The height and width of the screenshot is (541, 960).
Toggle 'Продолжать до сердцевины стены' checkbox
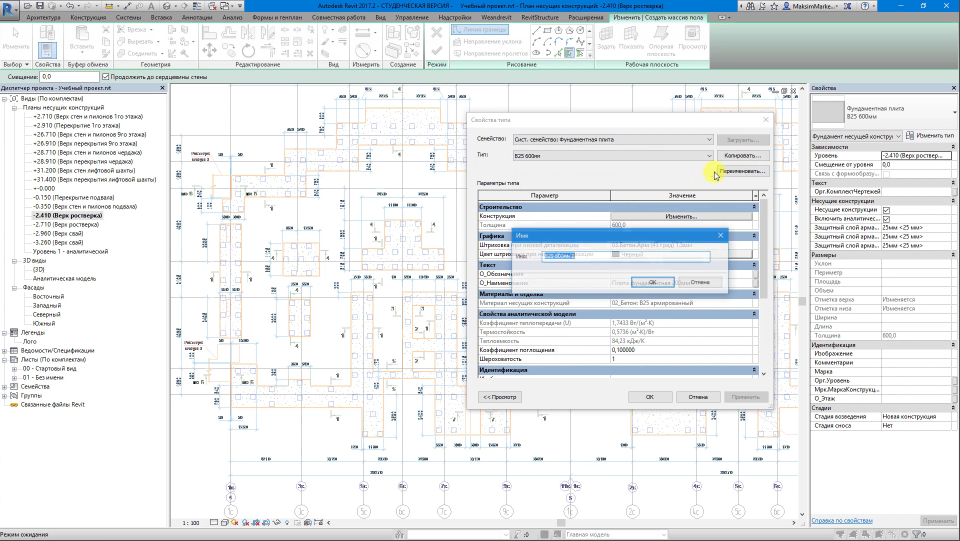coord(105,76)
